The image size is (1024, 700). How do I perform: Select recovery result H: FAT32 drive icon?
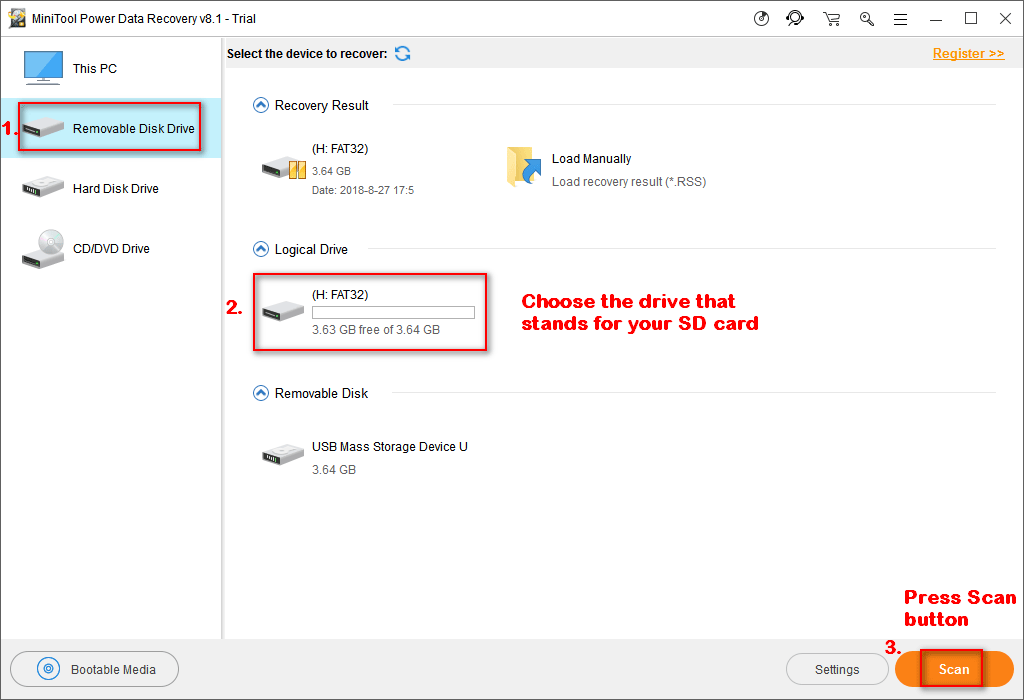click(283, 168)
